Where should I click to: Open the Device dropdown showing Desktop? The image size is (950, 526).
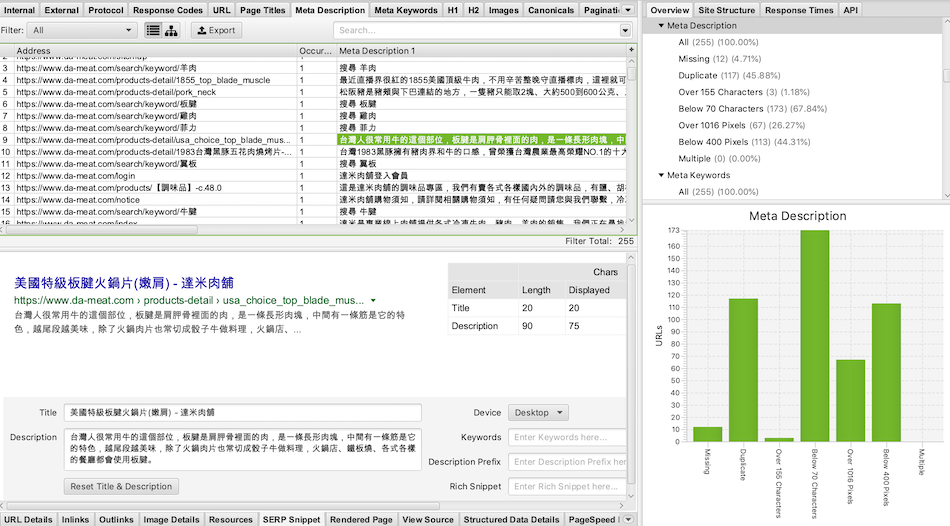coord(538,412)
